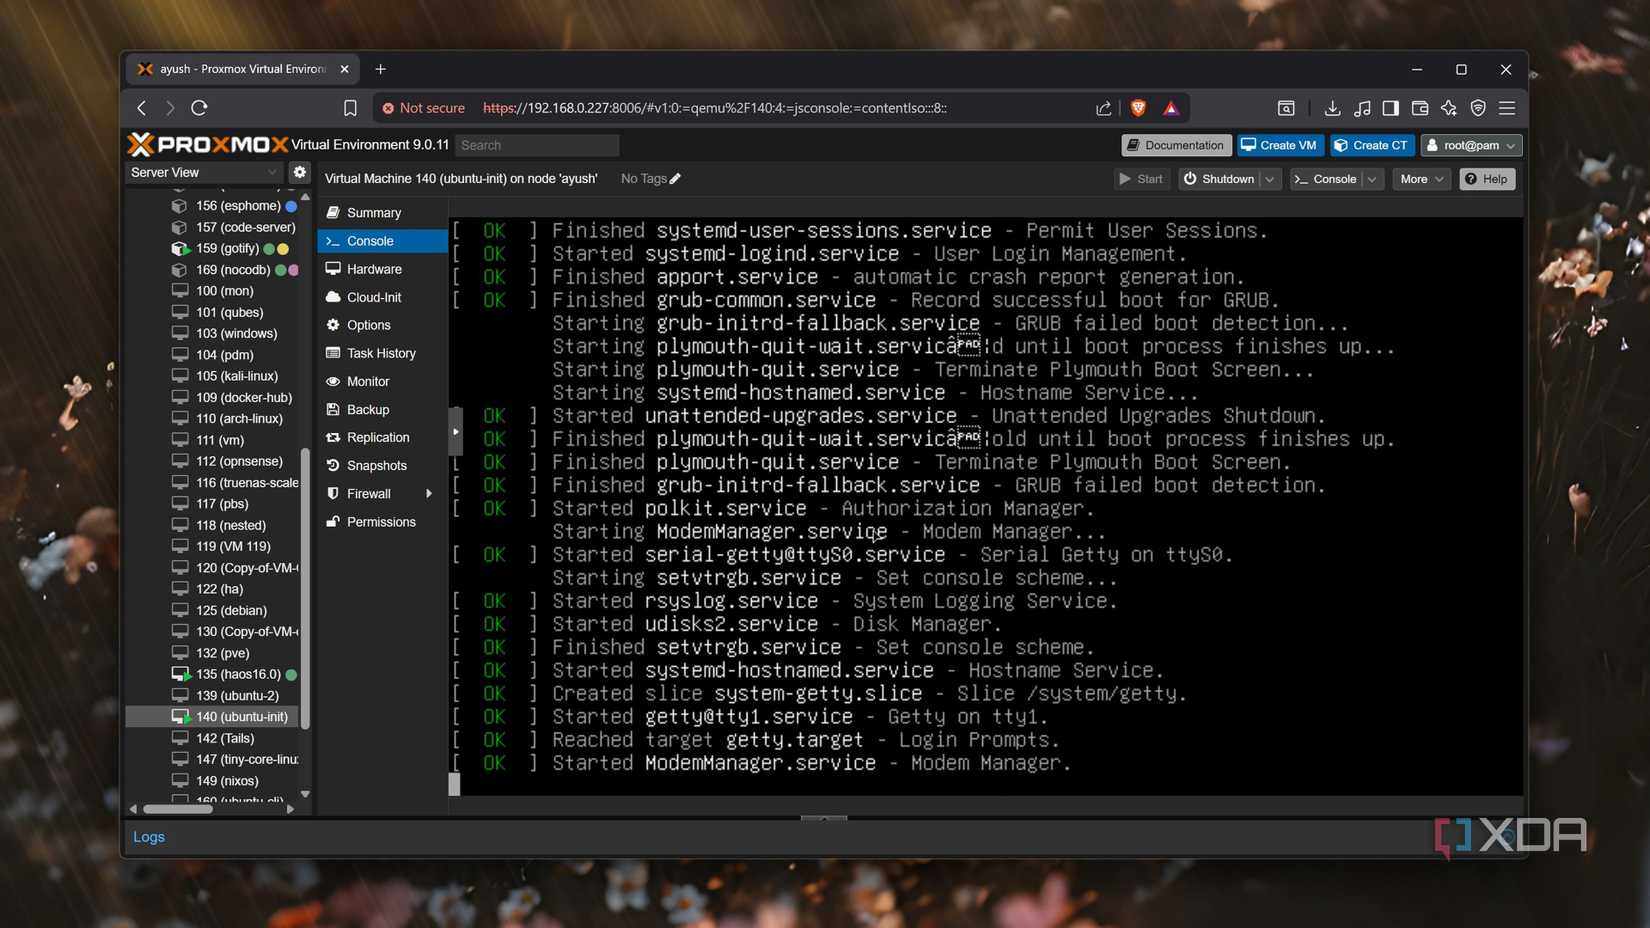Click the Proxmox search field
The height and width of the screenshot is (928, 1650).
[537, 145]
